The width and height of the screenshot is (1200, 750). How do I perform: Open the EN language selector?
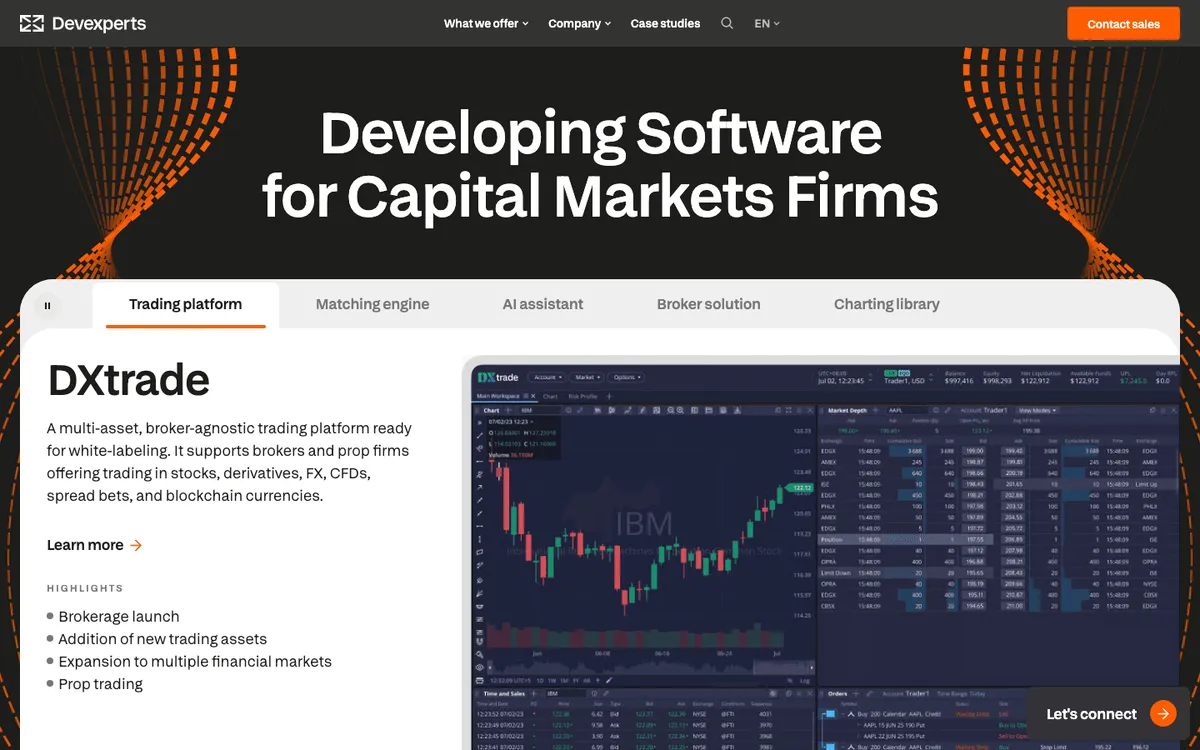(x=767, y=23)
